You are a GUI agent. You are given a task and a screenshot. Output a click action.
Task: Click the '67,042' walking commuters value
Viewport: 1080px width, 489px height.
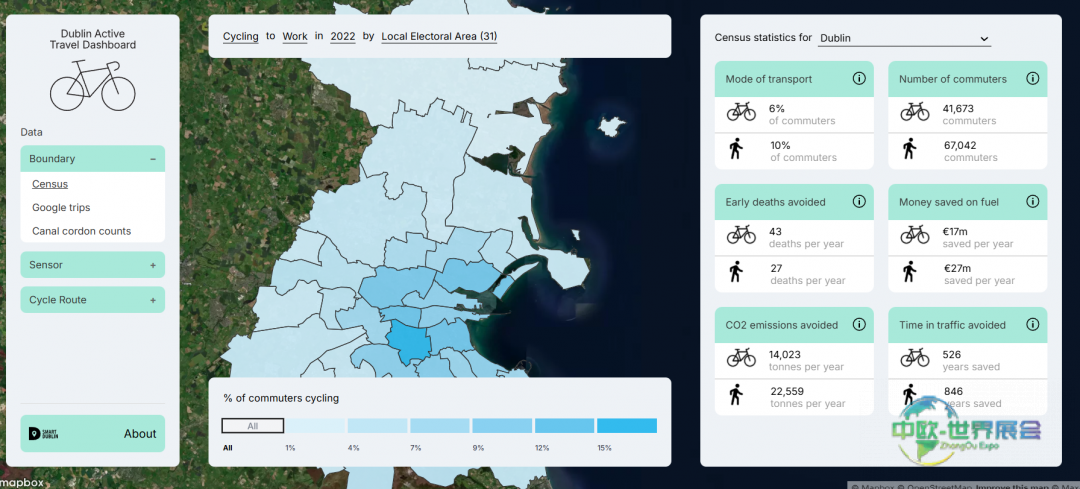pyautogui.click(x=960, y=145)
